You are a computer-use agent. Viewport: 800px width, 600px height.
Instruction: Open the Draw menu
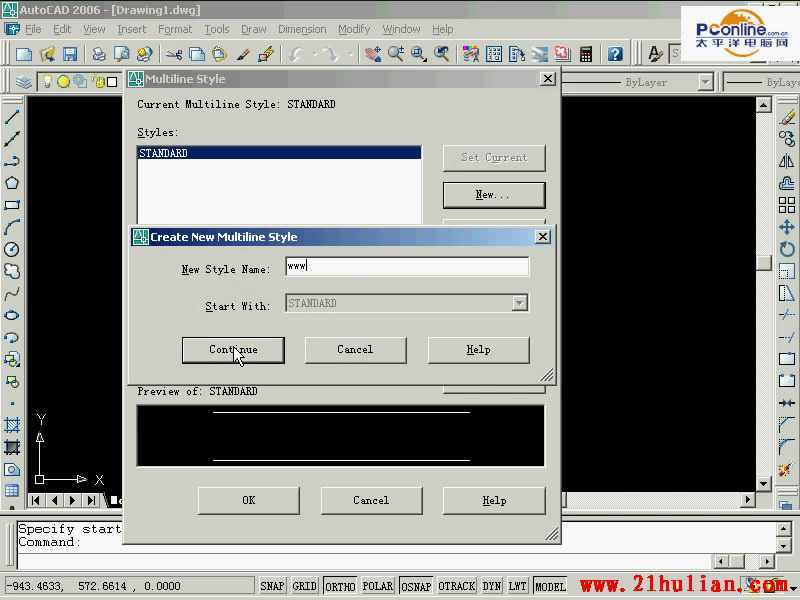point(254,29)
